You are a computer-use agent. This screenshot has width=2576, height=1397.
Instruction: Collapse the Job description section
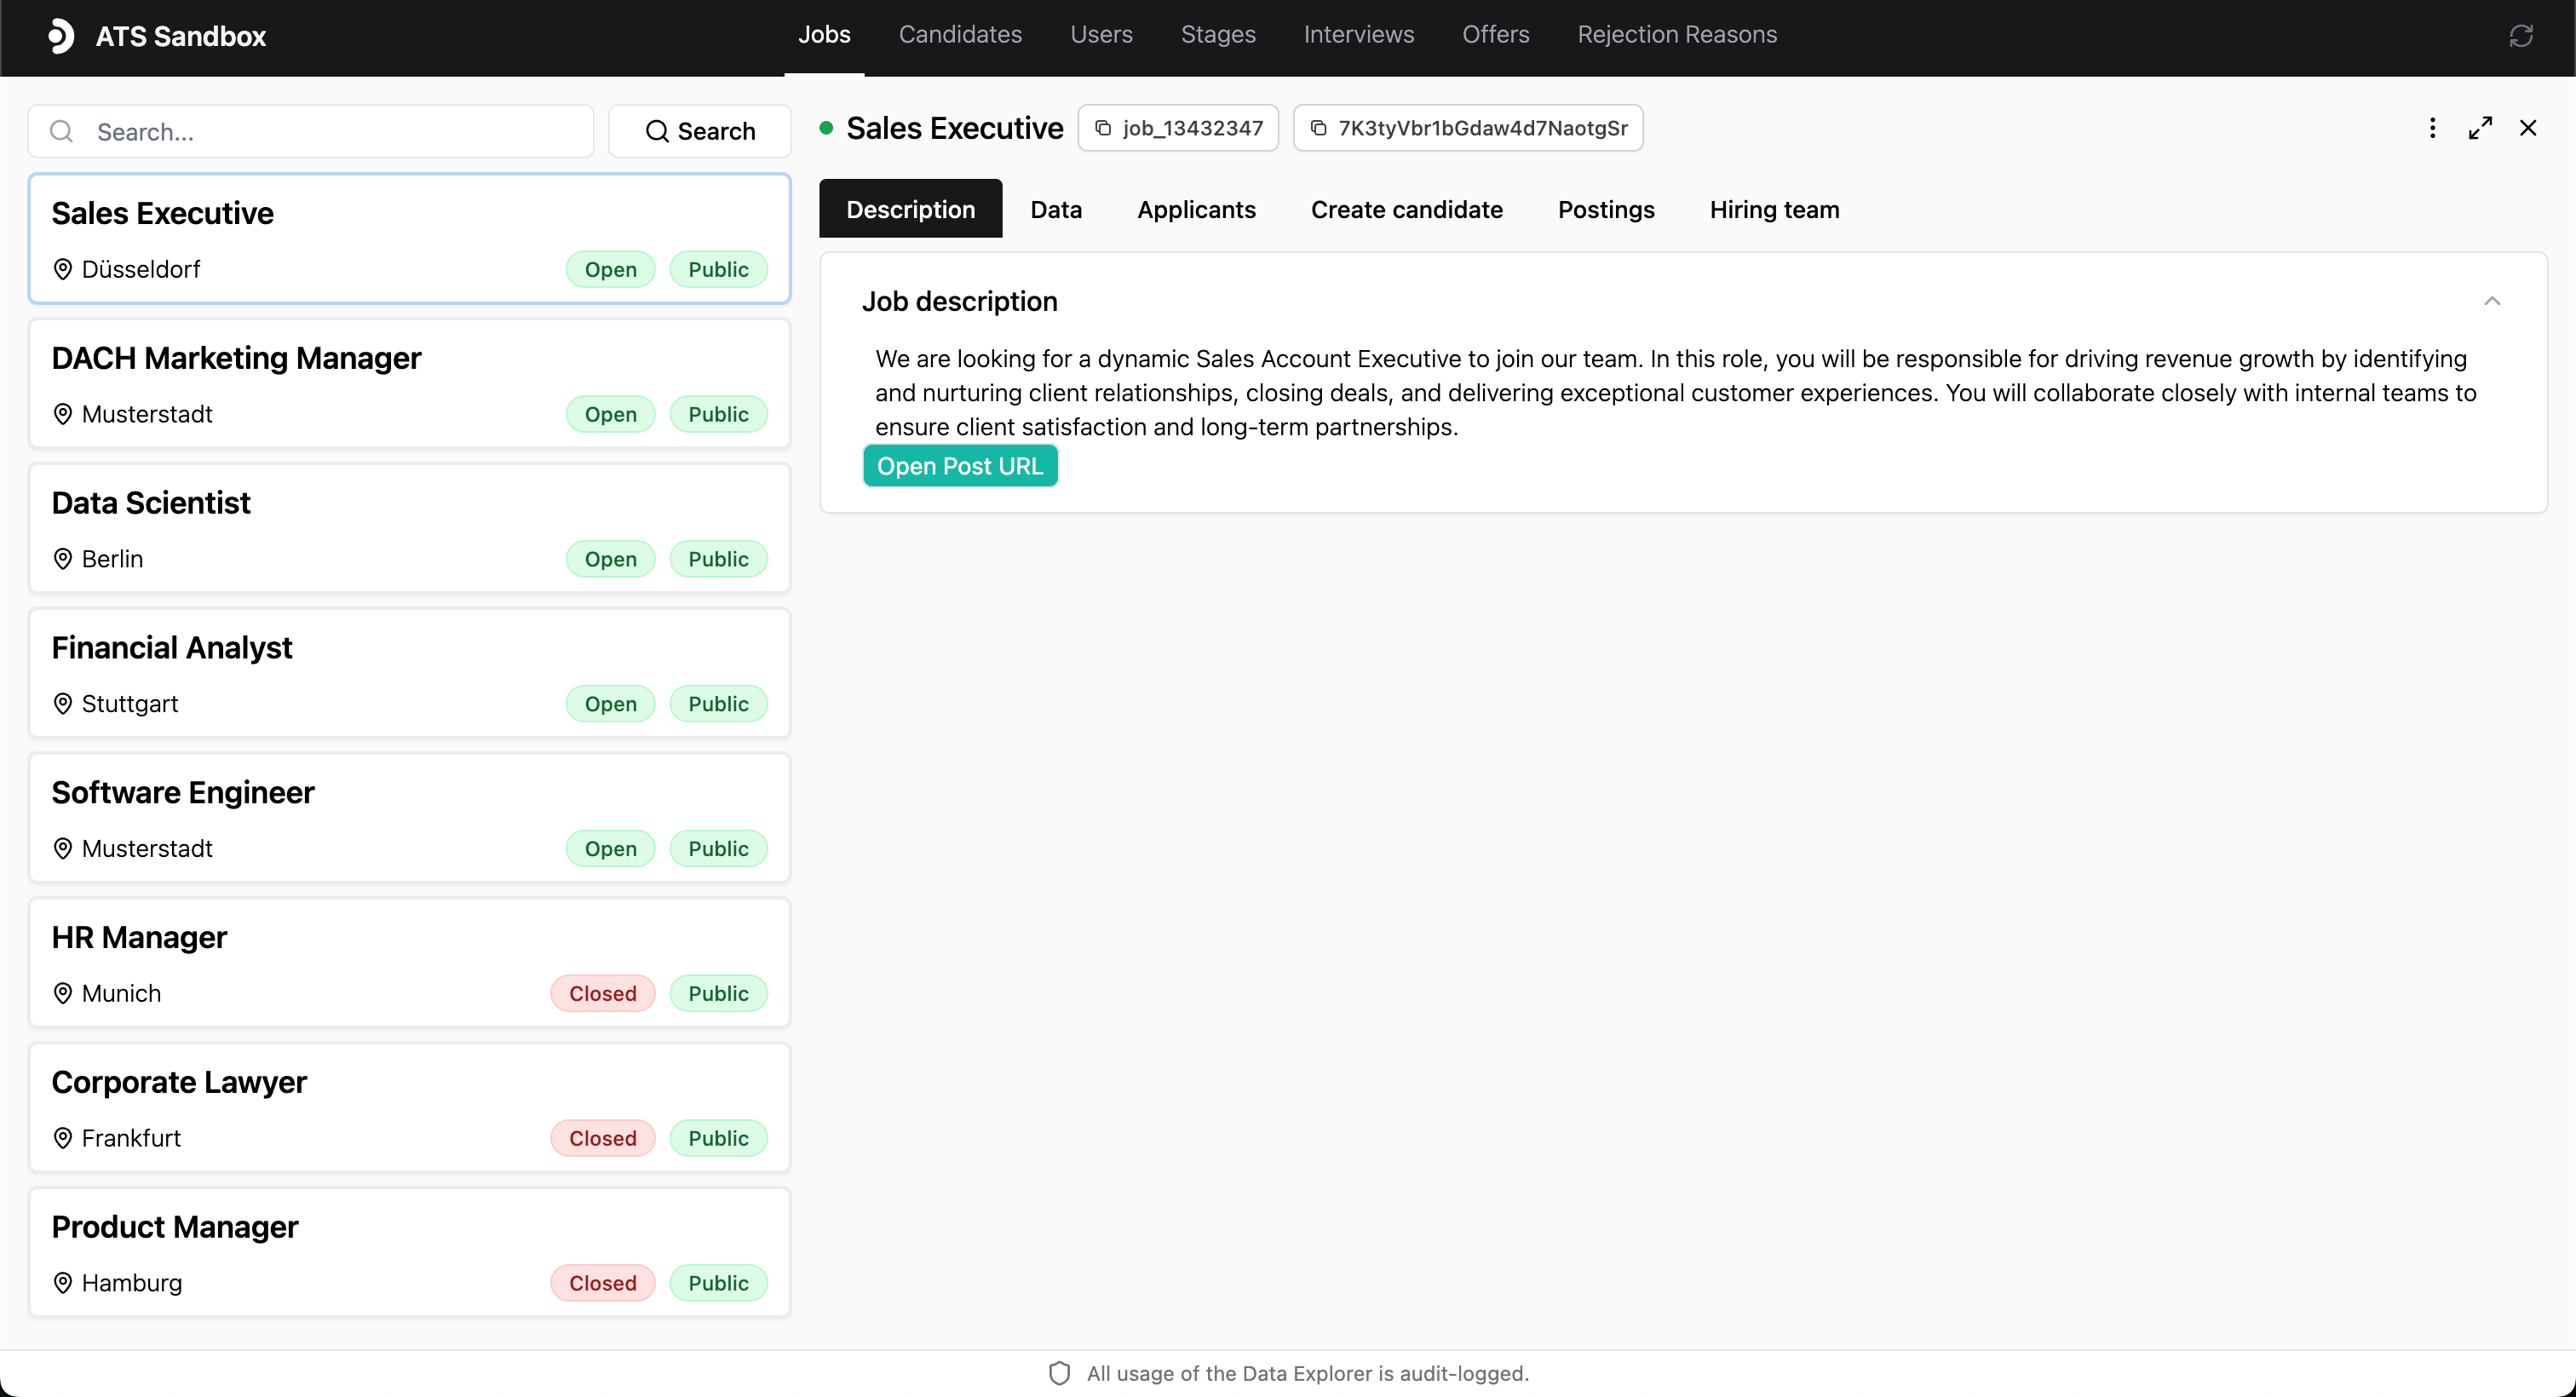(2492, 301)
